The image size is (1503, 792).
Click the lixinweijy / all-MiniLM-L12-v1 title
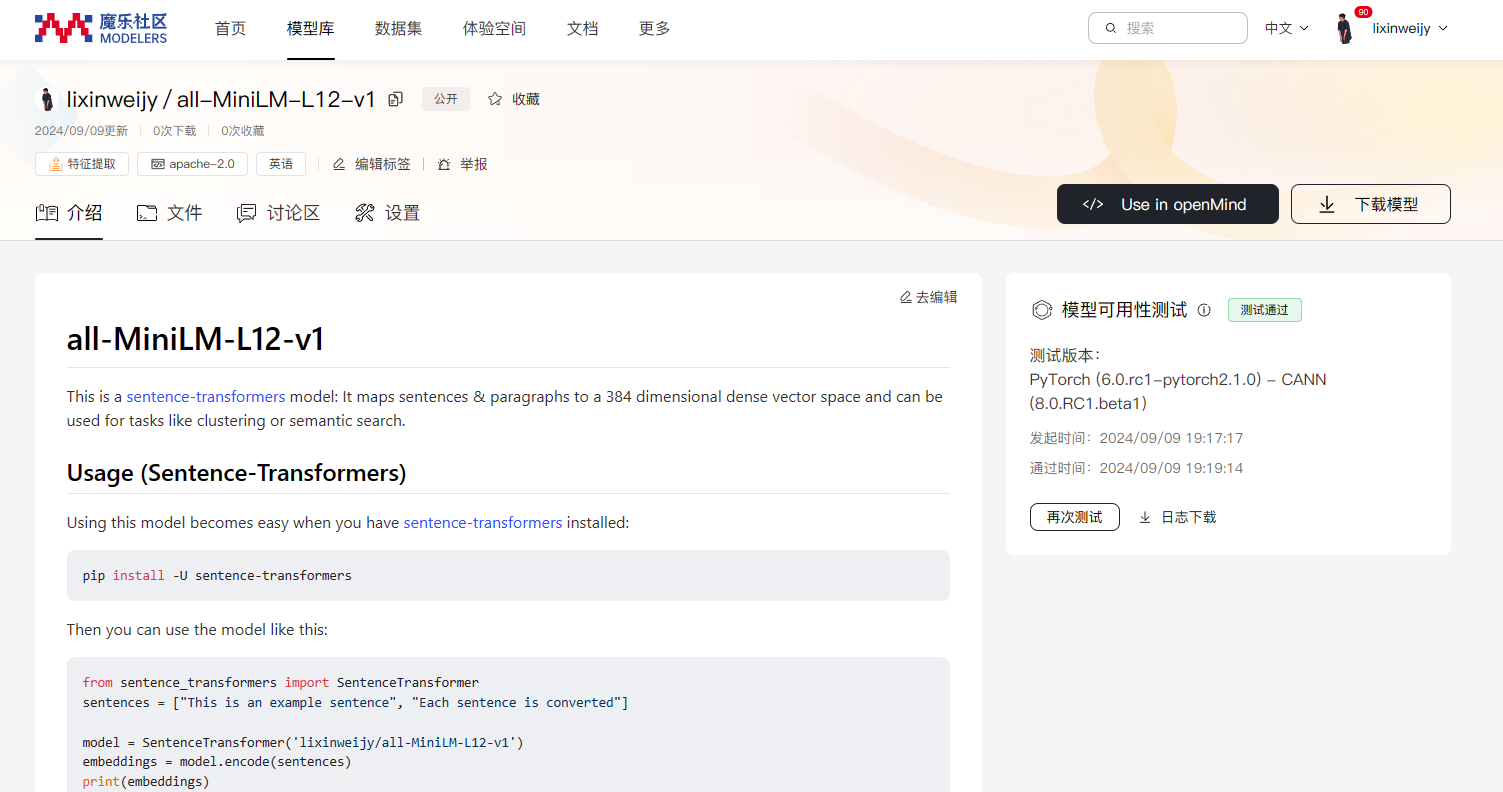point(221,99)
